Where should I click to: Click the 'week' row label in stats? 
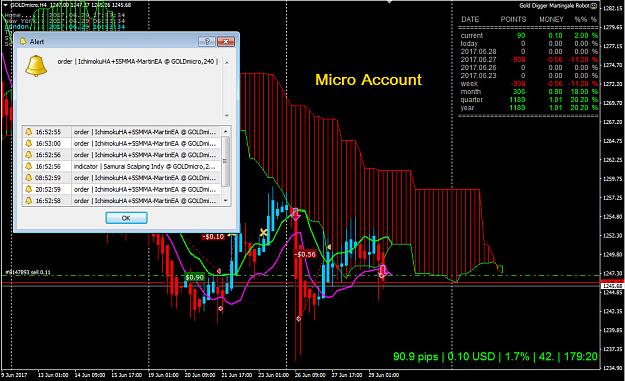point(469,84)
